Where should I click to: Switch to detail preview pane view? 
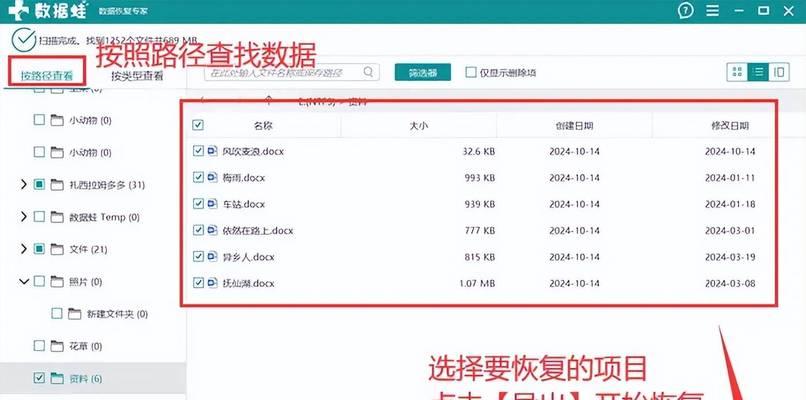coord(779,72)
